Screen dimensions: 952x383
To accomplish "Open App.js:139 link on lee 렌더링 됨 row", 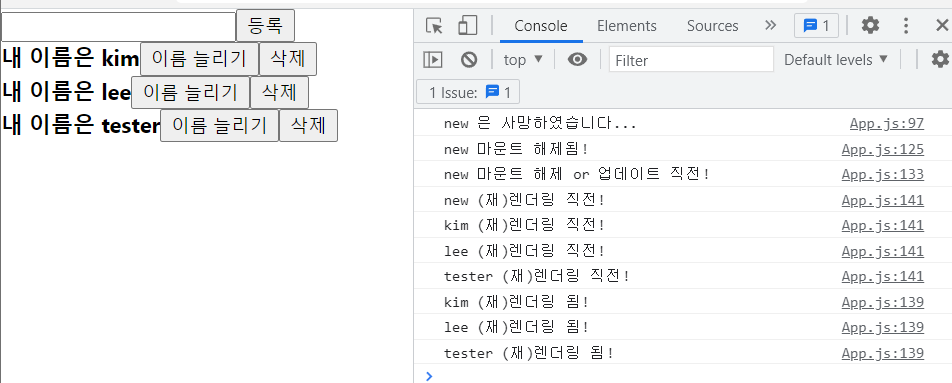I will [883, 328].
